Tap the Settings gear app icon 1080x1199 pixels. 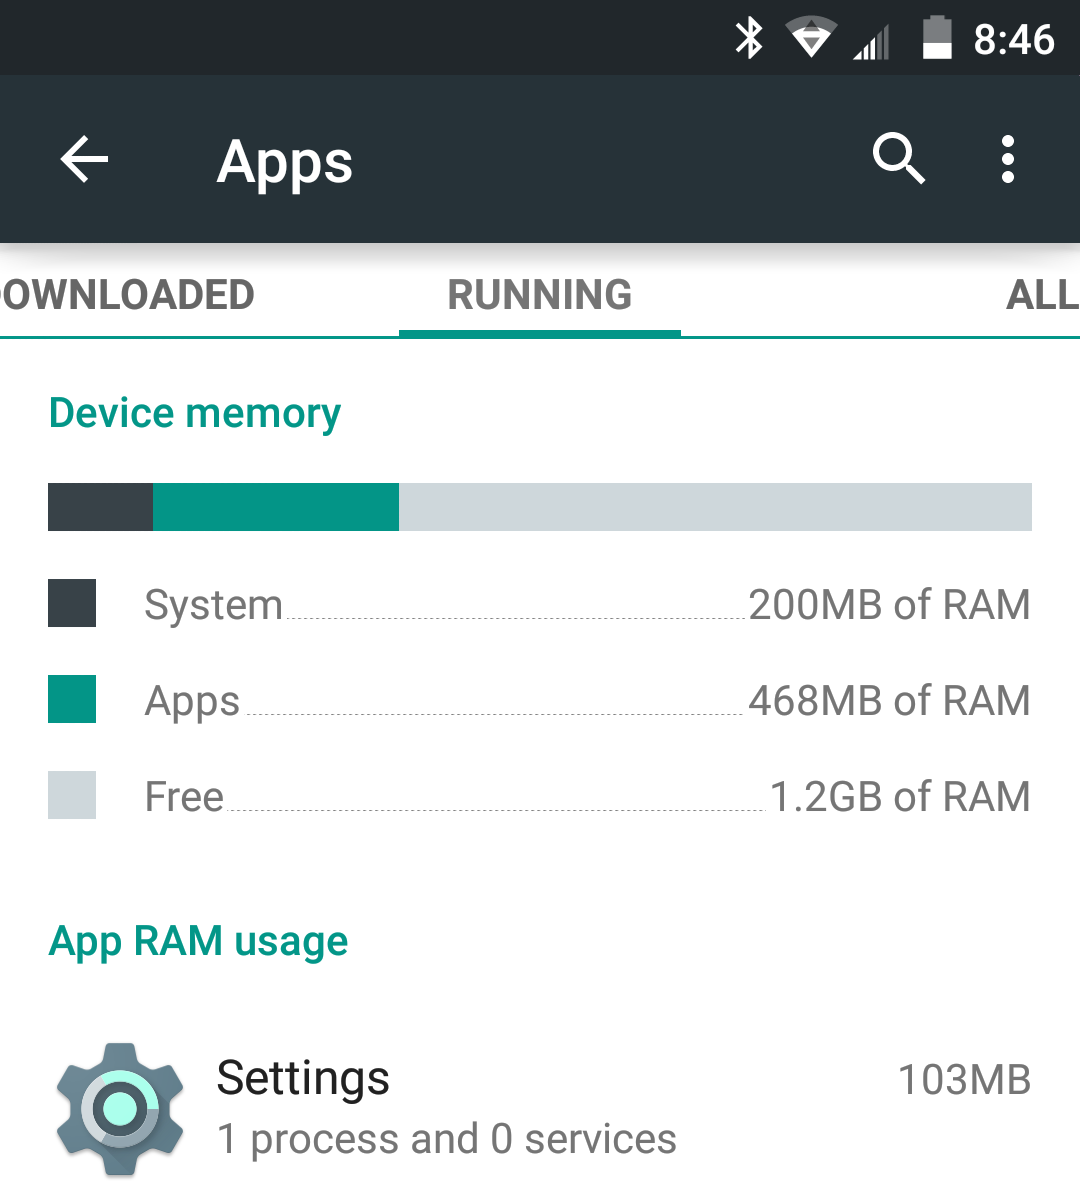point(120,1109)
